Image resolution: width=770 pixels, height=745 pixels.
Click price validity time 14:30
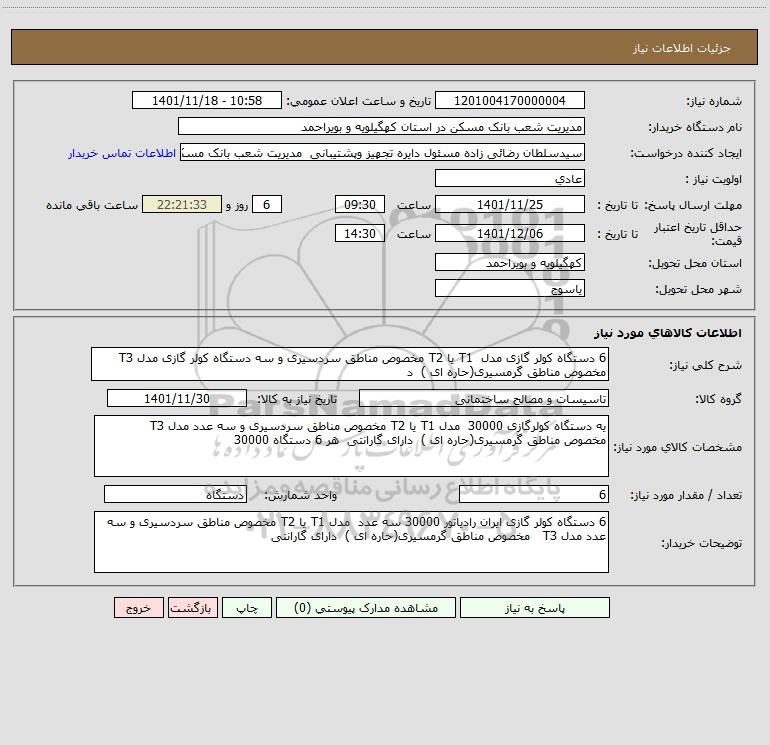359,233
